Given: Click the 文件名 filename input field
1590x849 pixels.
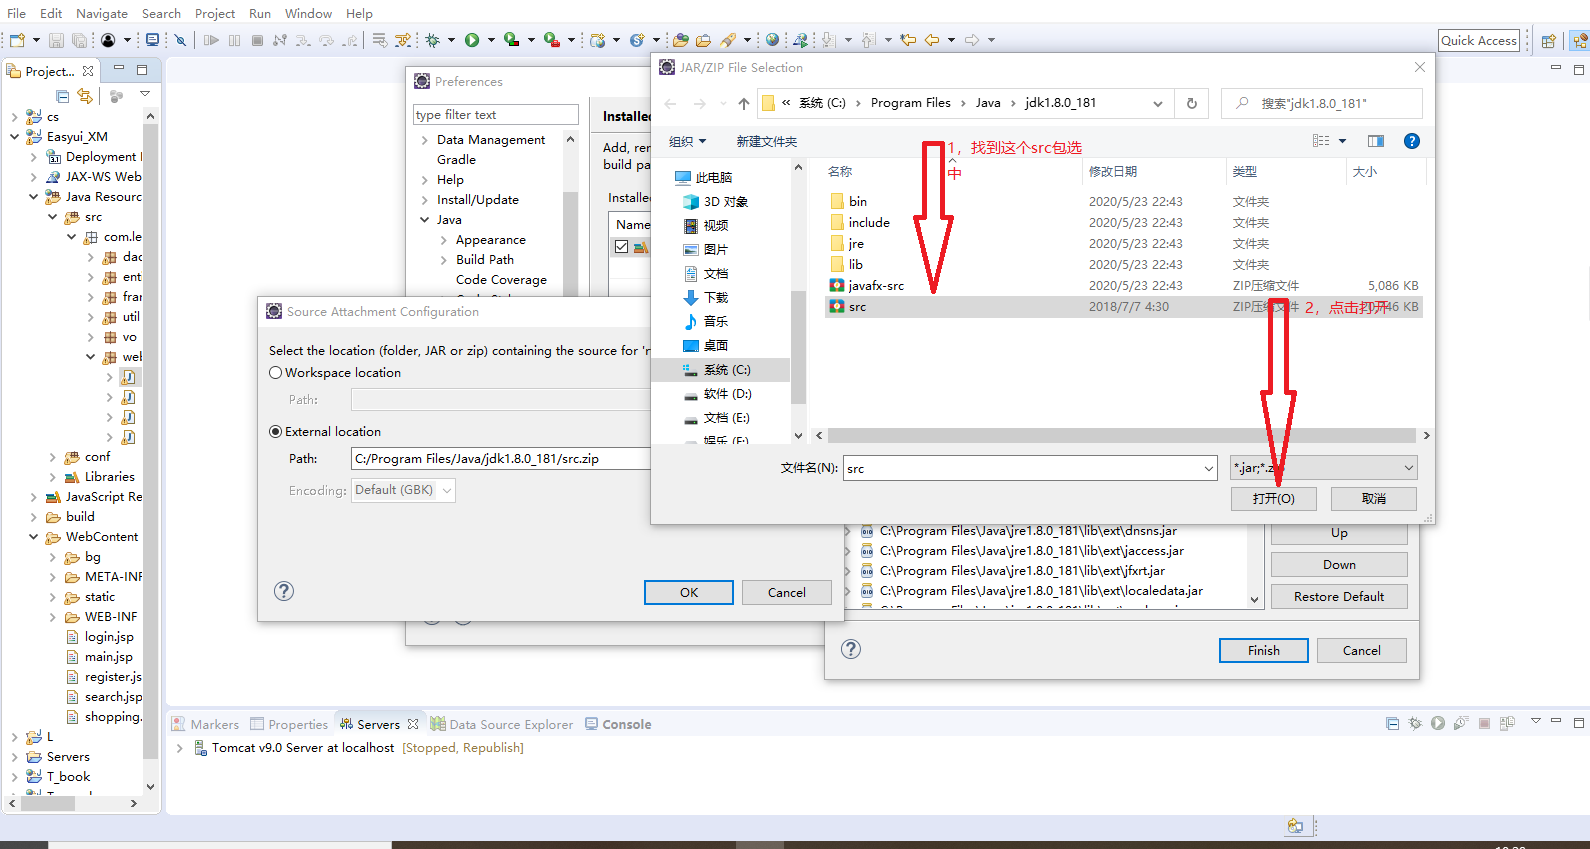Looking at the screenshot, I should point(1023,468).
